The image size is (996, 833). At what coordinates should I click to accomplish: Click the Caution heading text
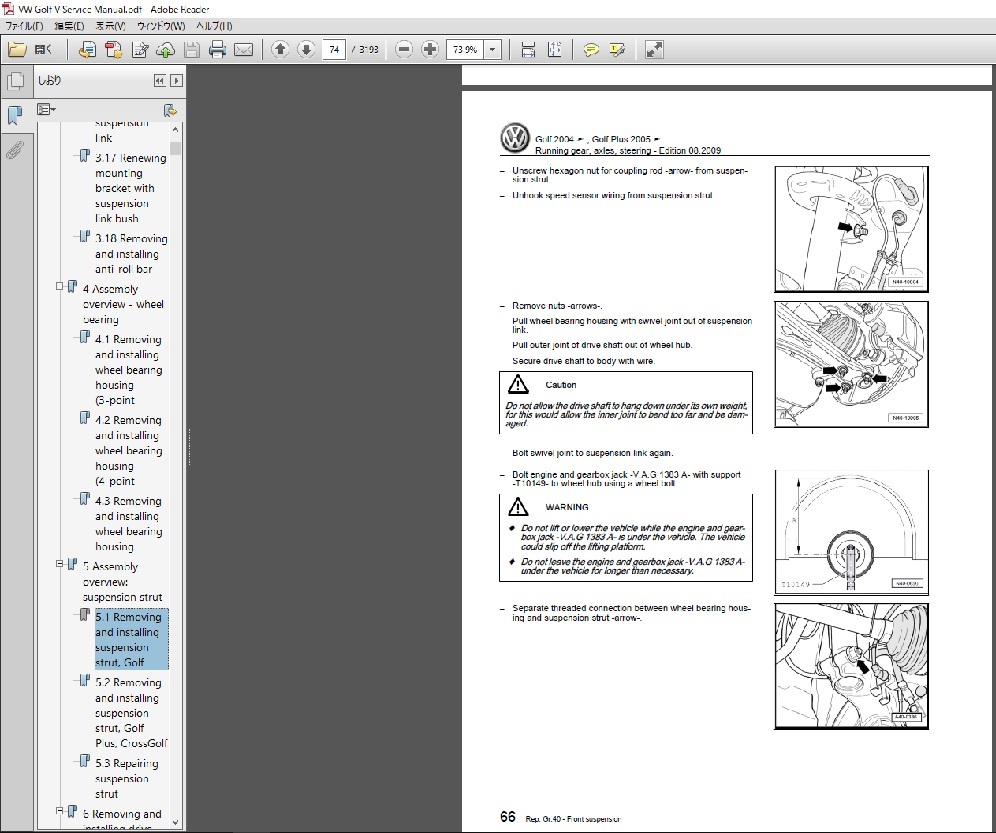560,385
